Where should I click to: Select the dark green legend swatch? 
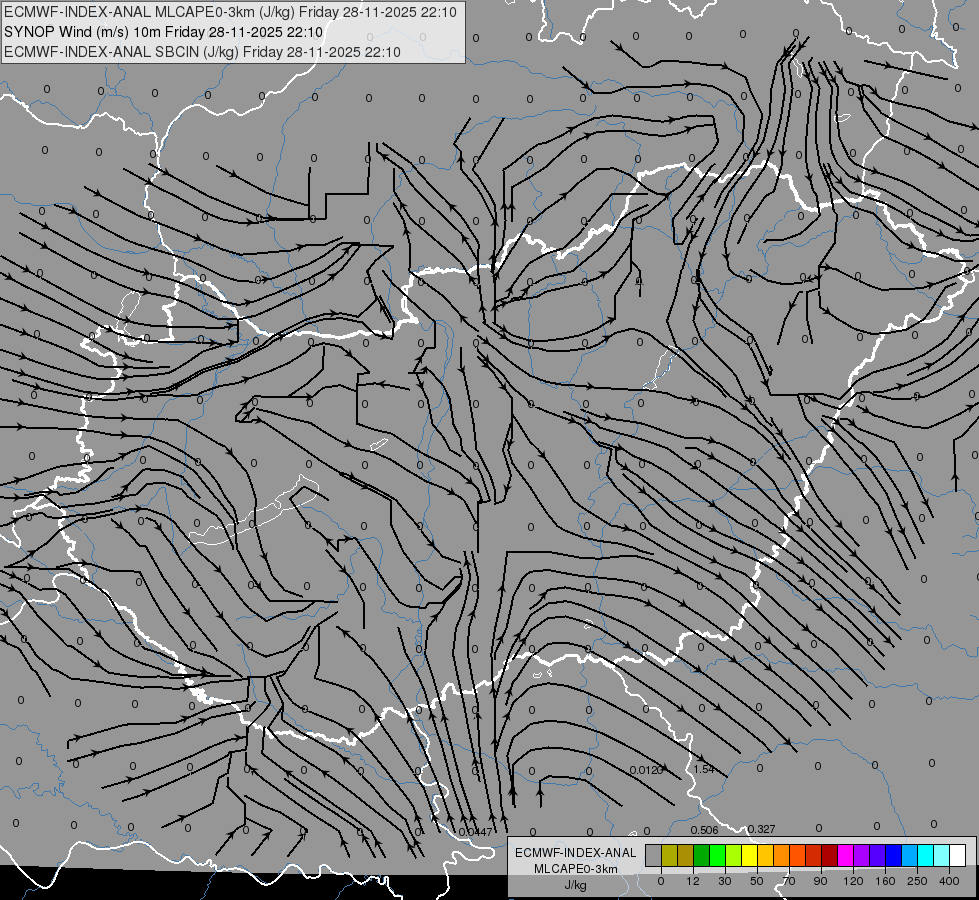[702, 855]
